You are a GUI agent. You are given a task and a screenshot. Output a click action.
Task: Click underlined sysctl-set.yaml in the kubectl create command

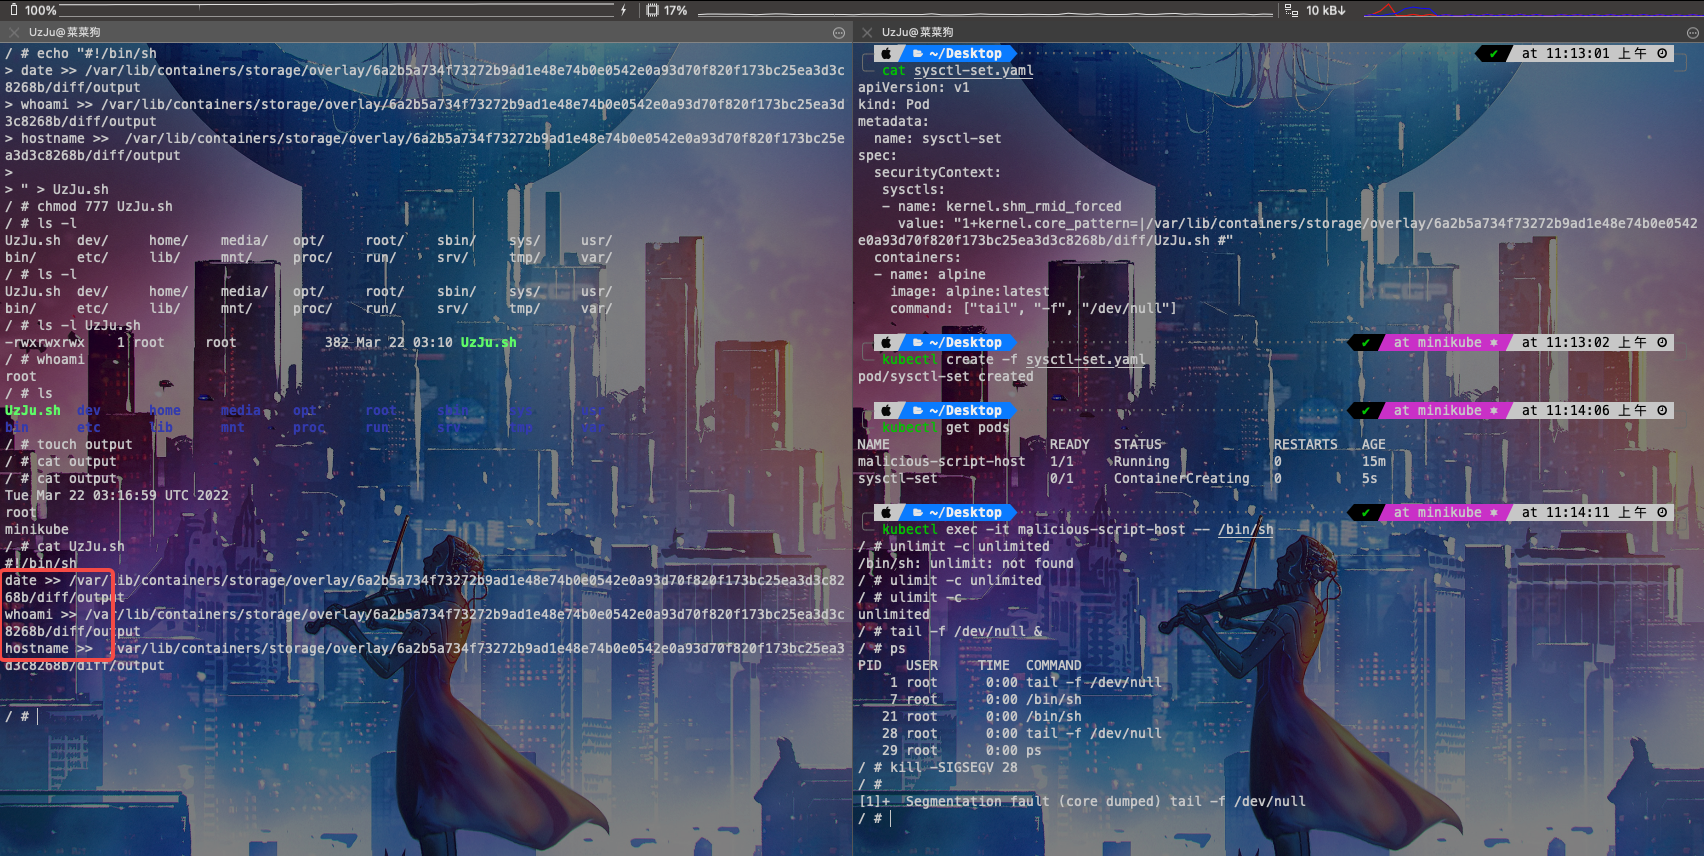1085,359
